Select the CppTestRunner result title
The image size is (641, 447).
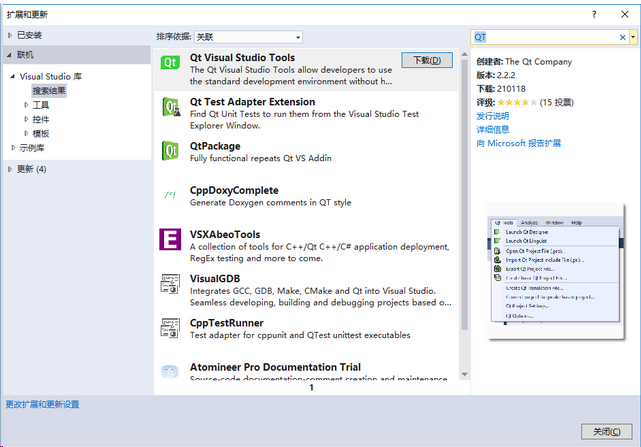point(226,323)
